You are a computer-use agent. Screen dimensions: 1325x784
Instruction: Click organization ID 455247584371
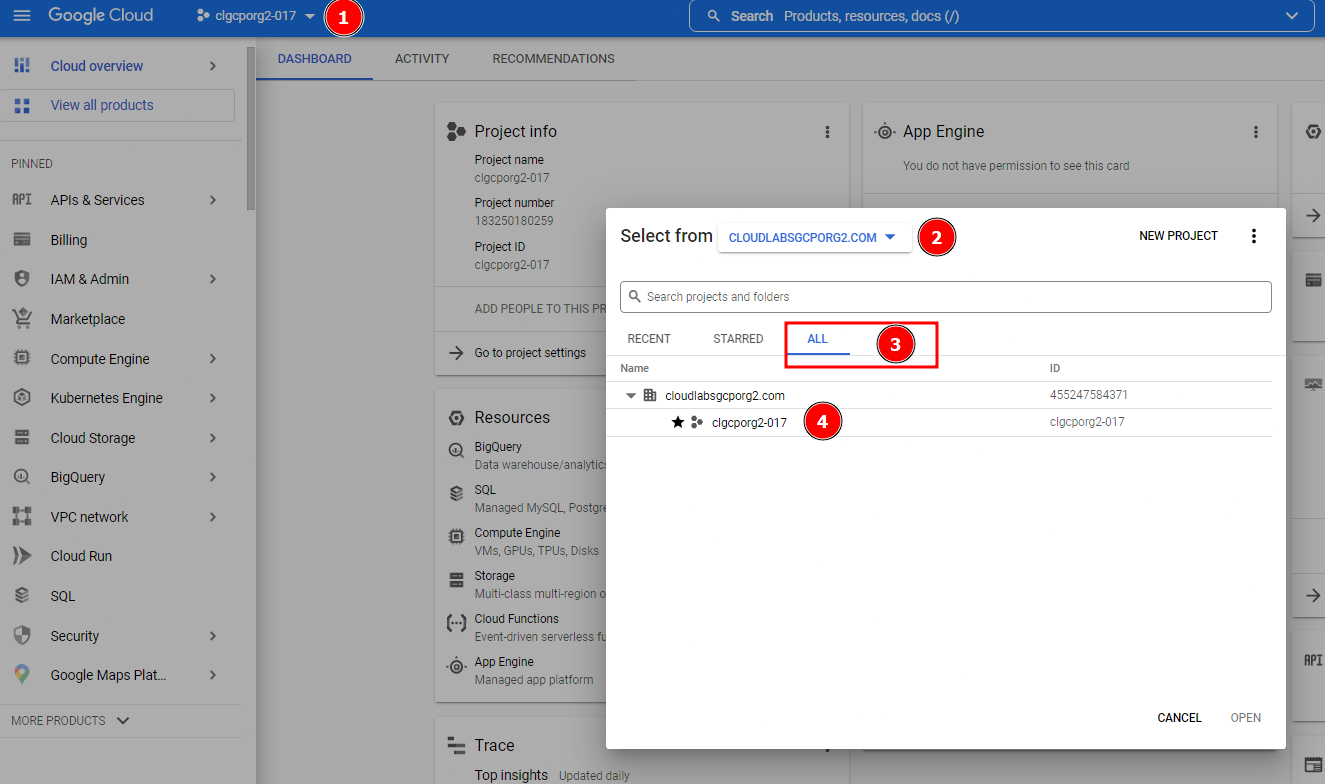click(x=1089, y=395)
